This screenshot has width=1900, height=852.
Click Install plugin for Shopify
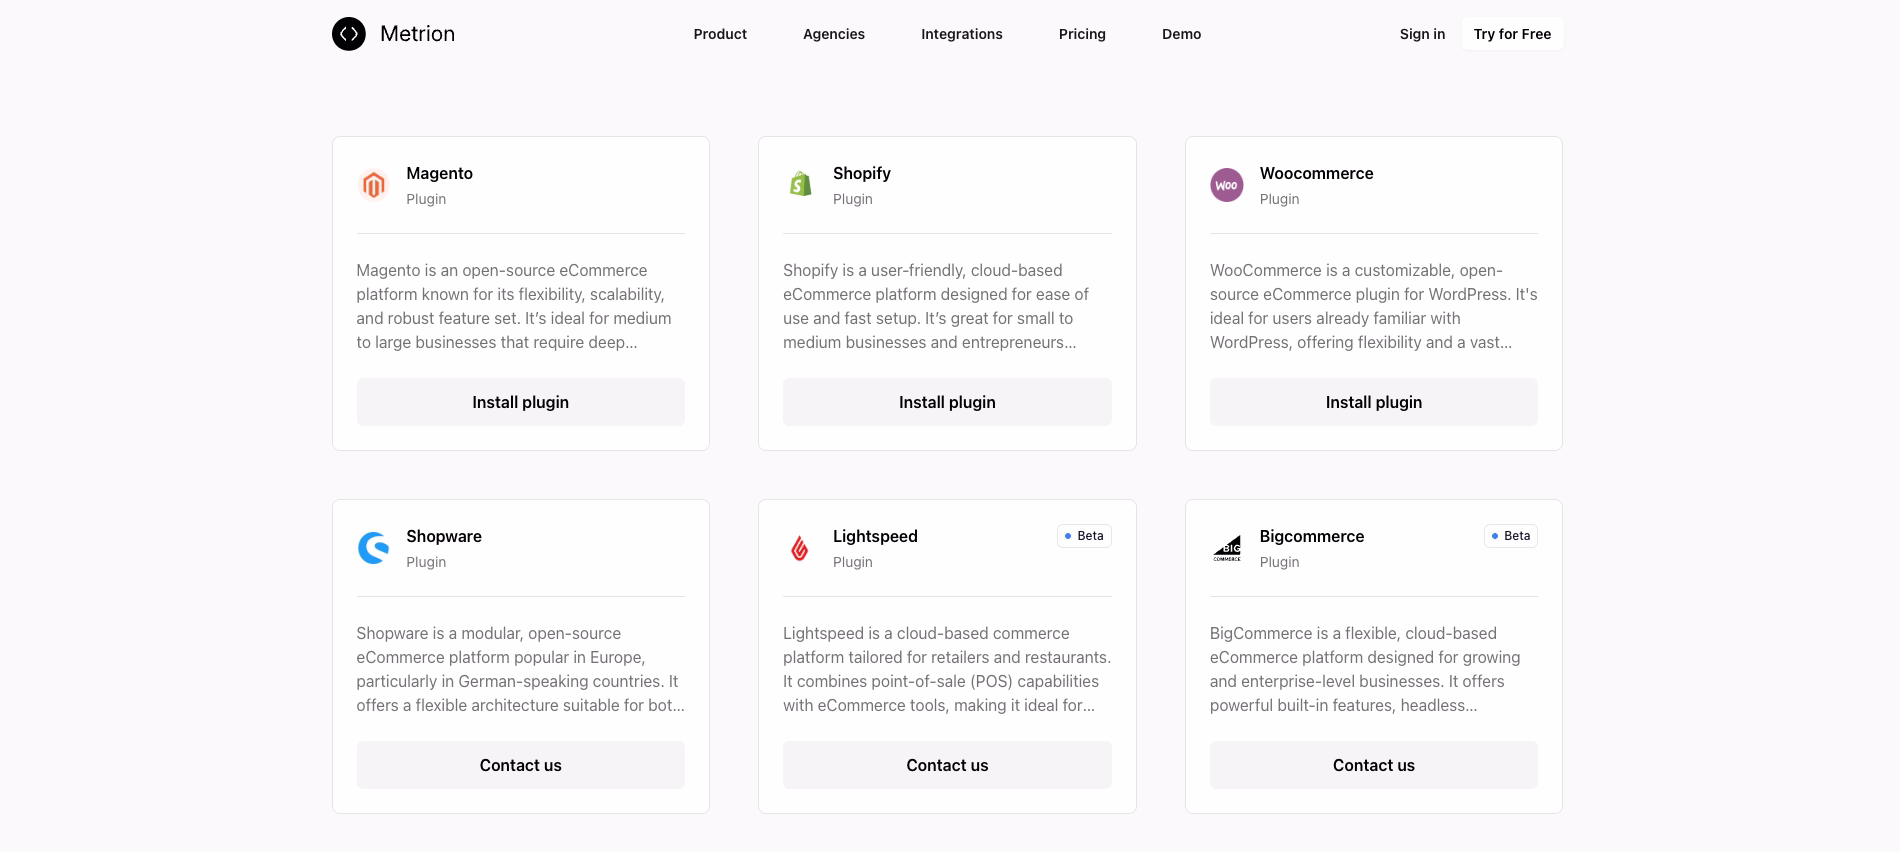click(x=947, y=401)
